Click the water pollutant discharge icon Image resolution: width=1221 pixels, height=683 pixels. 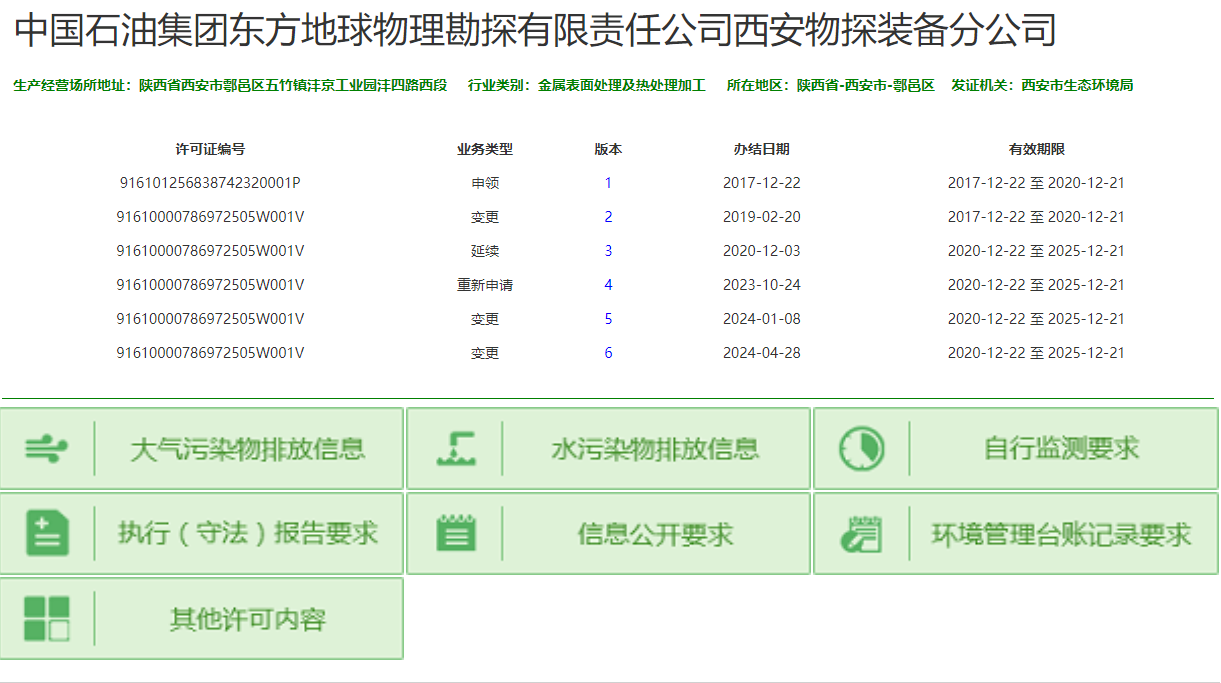click(x=457, y=449)
